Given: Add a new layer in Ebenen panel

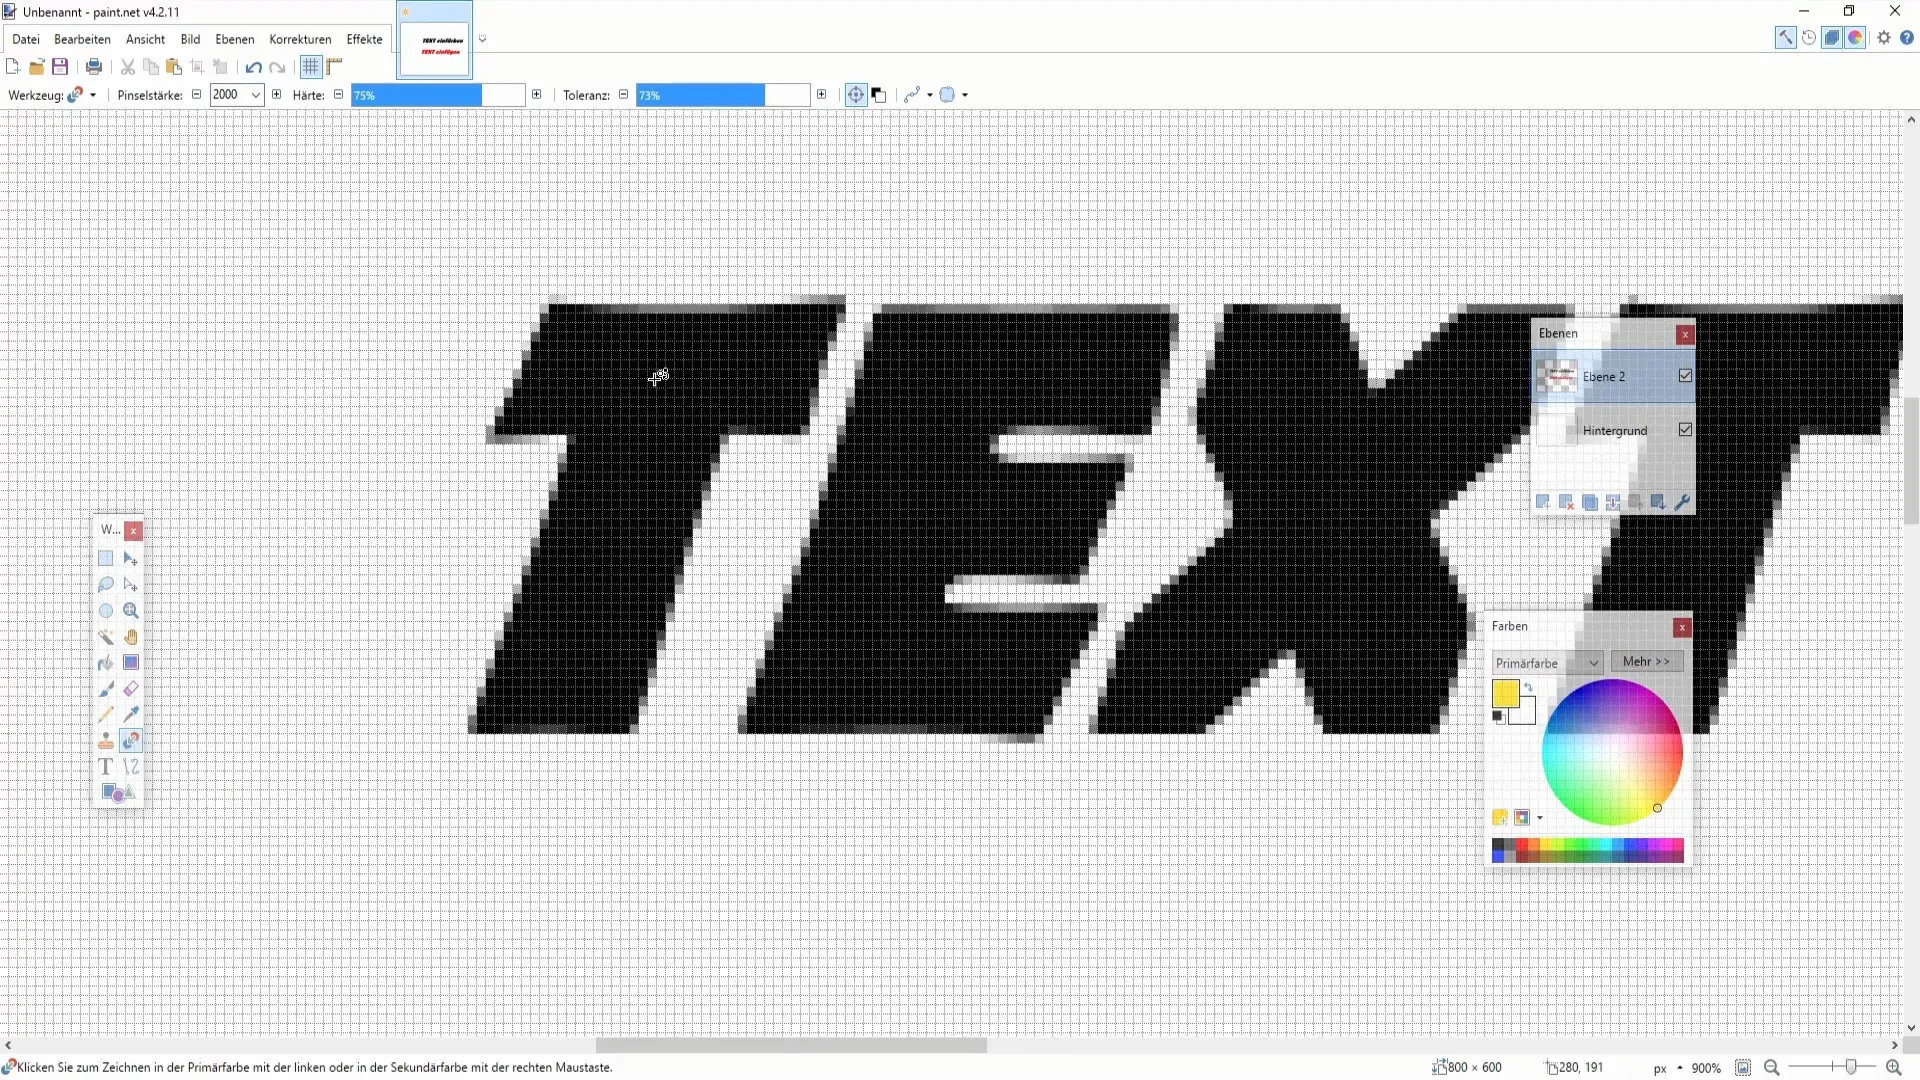Looking at the screenshot, I should pyautogui.click(x=1543, y=502).
